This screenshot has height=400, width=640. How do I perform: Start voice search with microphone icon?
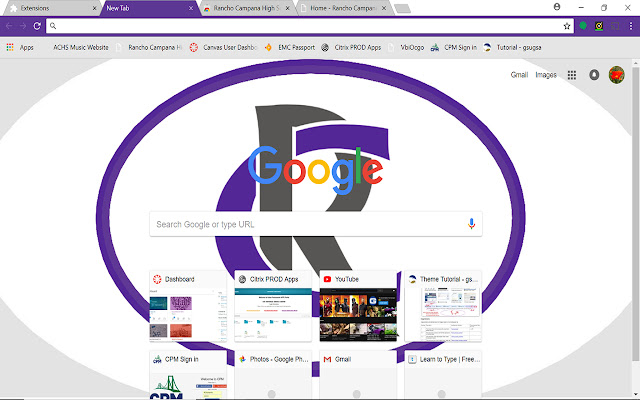click(471, 224)
